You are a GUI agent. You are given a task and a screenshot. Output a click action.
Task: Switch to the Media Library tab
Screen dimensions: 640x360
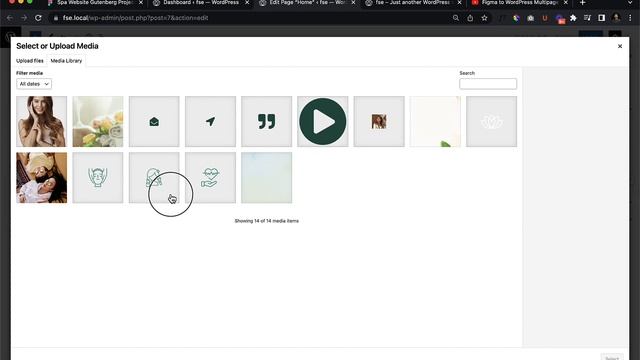coord(66,61)
